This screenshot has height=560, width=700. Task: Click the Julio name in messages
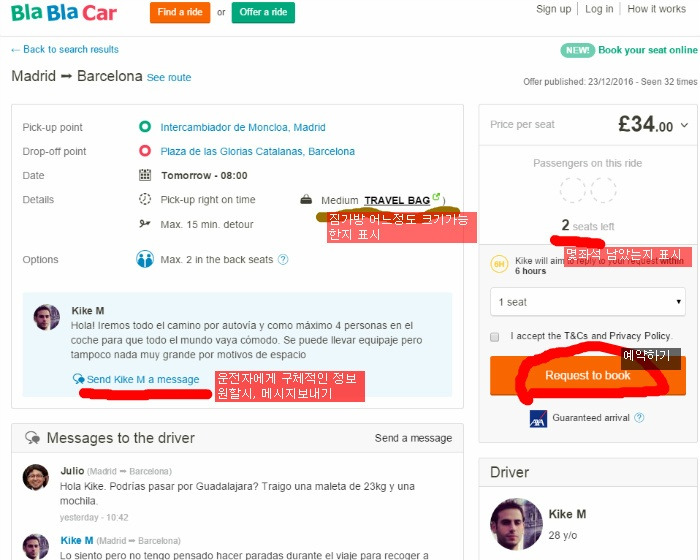pos(72,471)
